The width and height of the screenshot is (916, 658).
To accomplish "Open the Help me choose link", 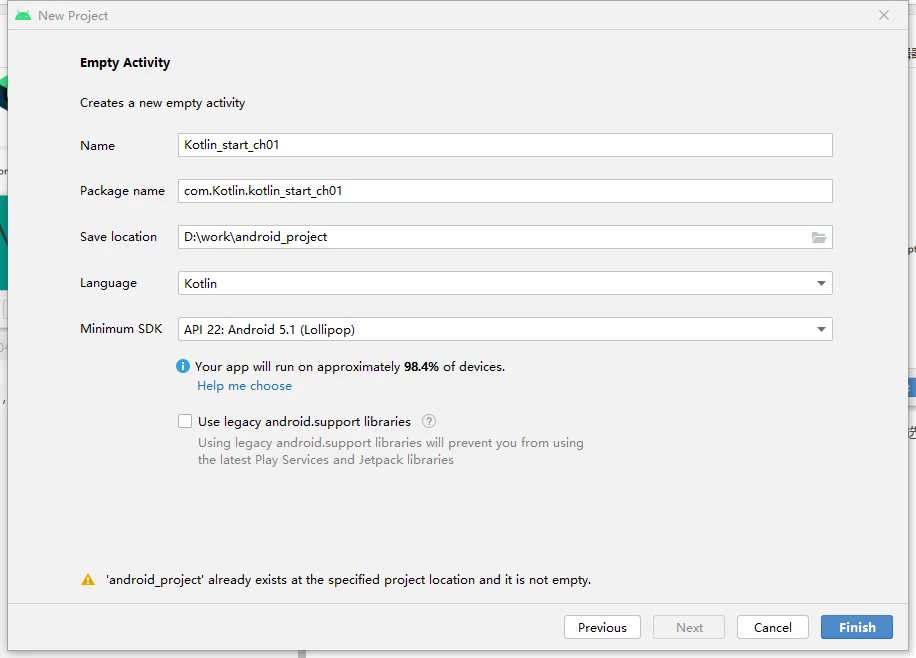I will (244, 386).
